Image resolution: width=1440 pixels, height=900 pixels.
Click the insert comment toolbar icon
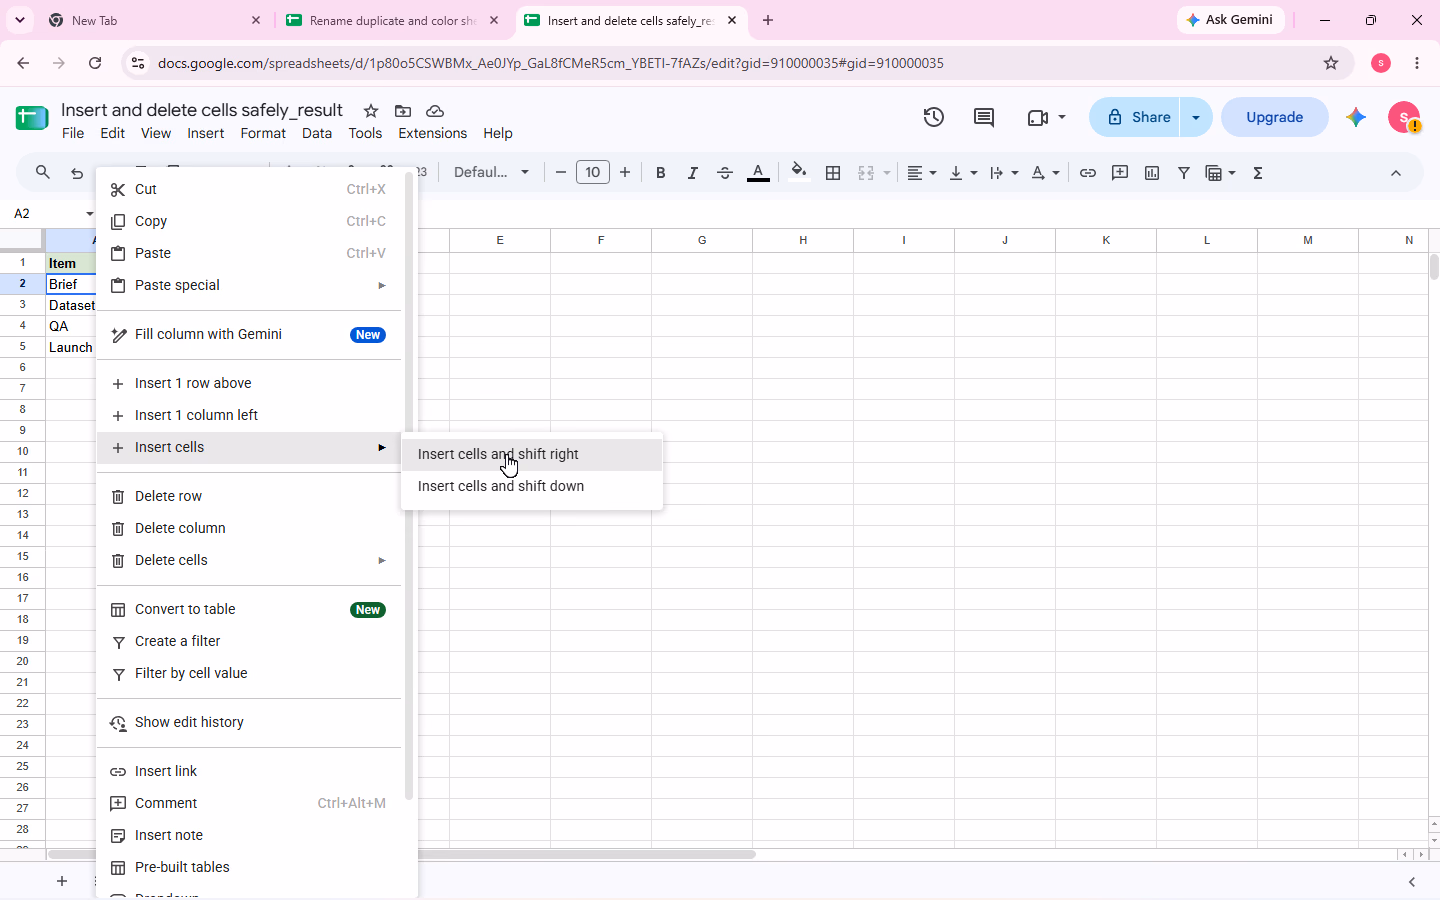pyautogui.click(x=1120, y=173)
